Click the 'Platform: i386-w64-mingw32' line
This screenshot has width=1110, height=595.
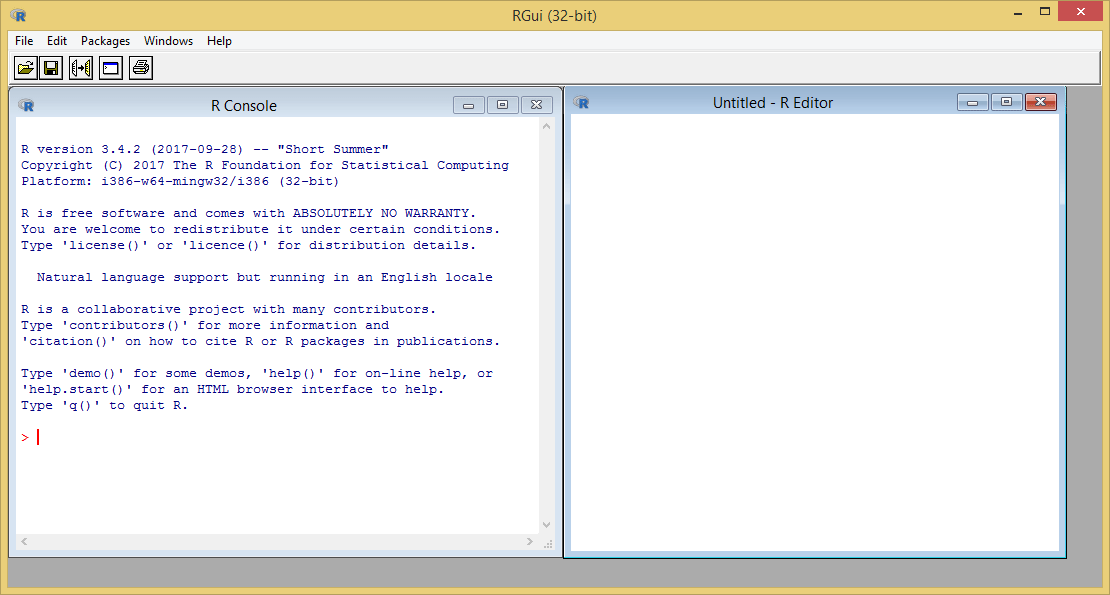(180, 181)
